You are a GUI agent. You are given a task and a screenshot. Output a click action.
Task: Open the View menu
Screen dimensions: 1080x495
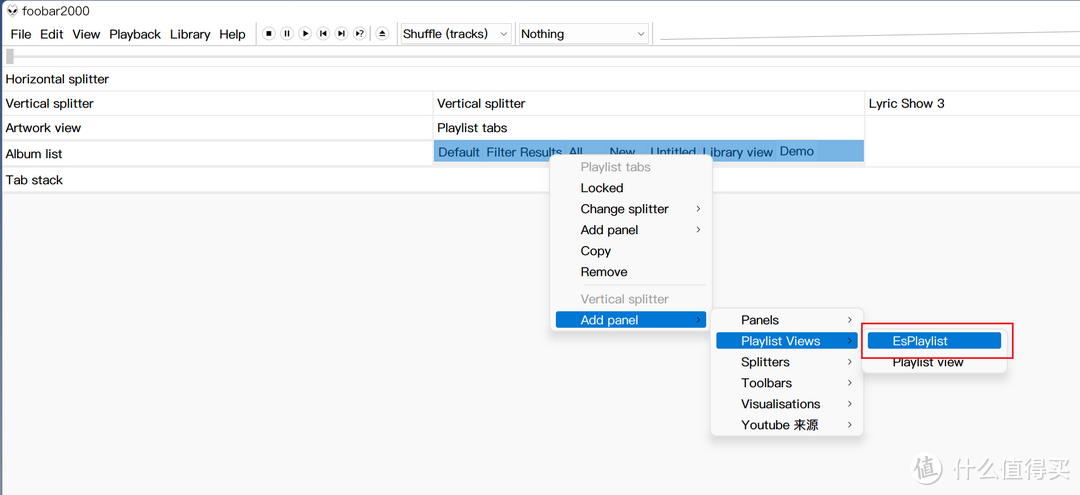(86, 34)
